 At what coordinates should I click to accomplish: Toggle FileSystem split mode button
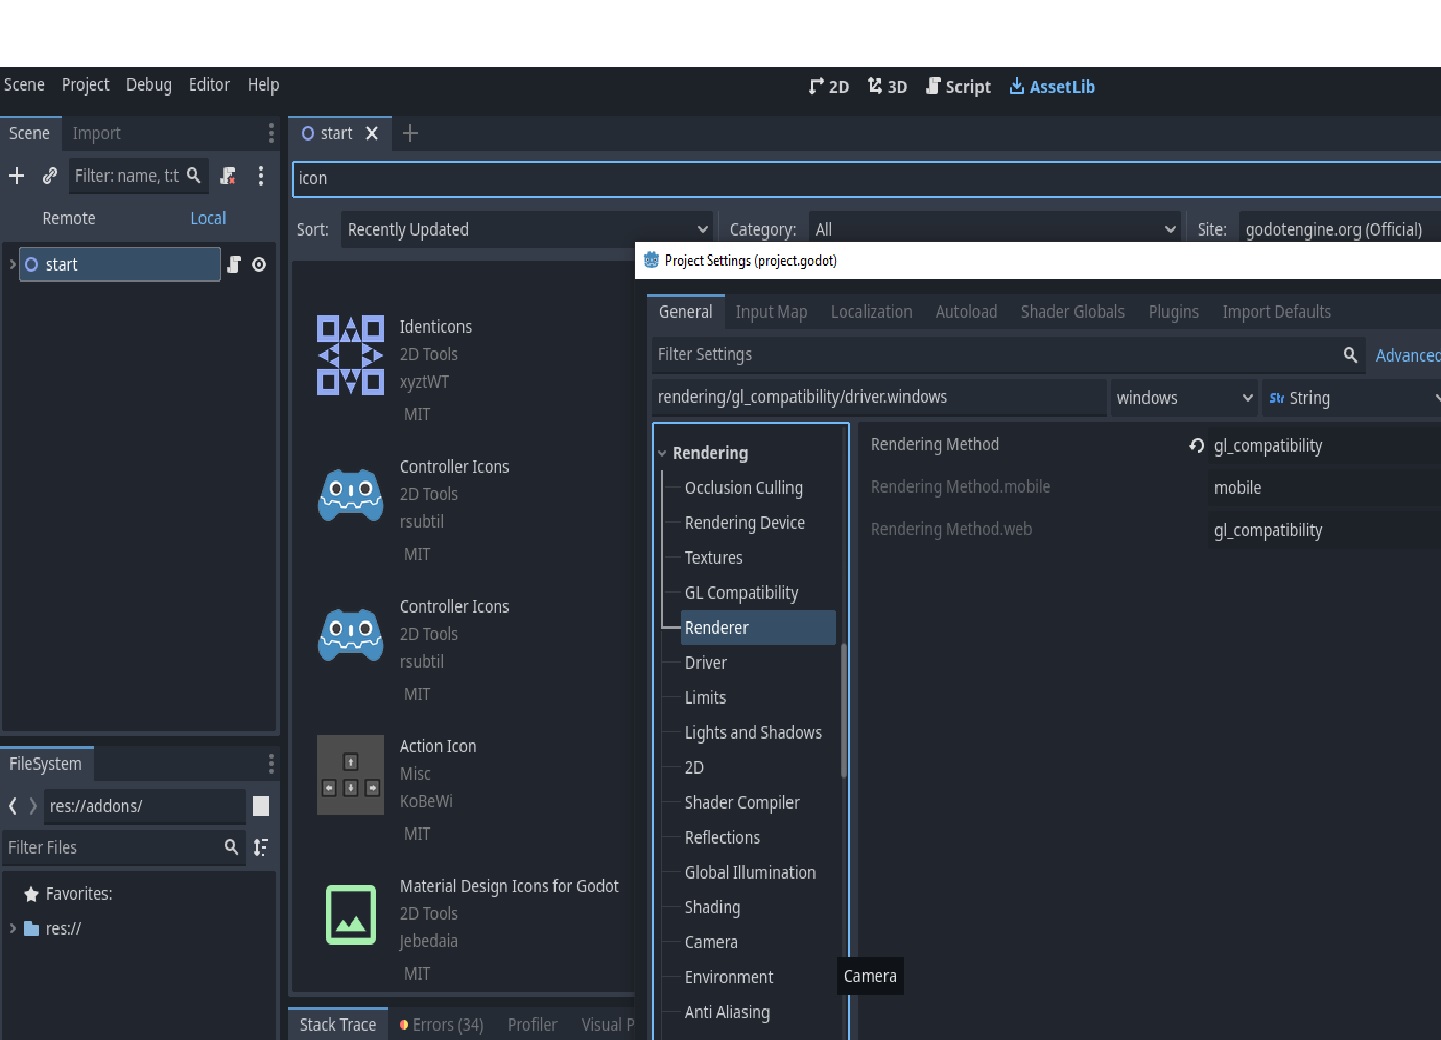click(261, 806)
